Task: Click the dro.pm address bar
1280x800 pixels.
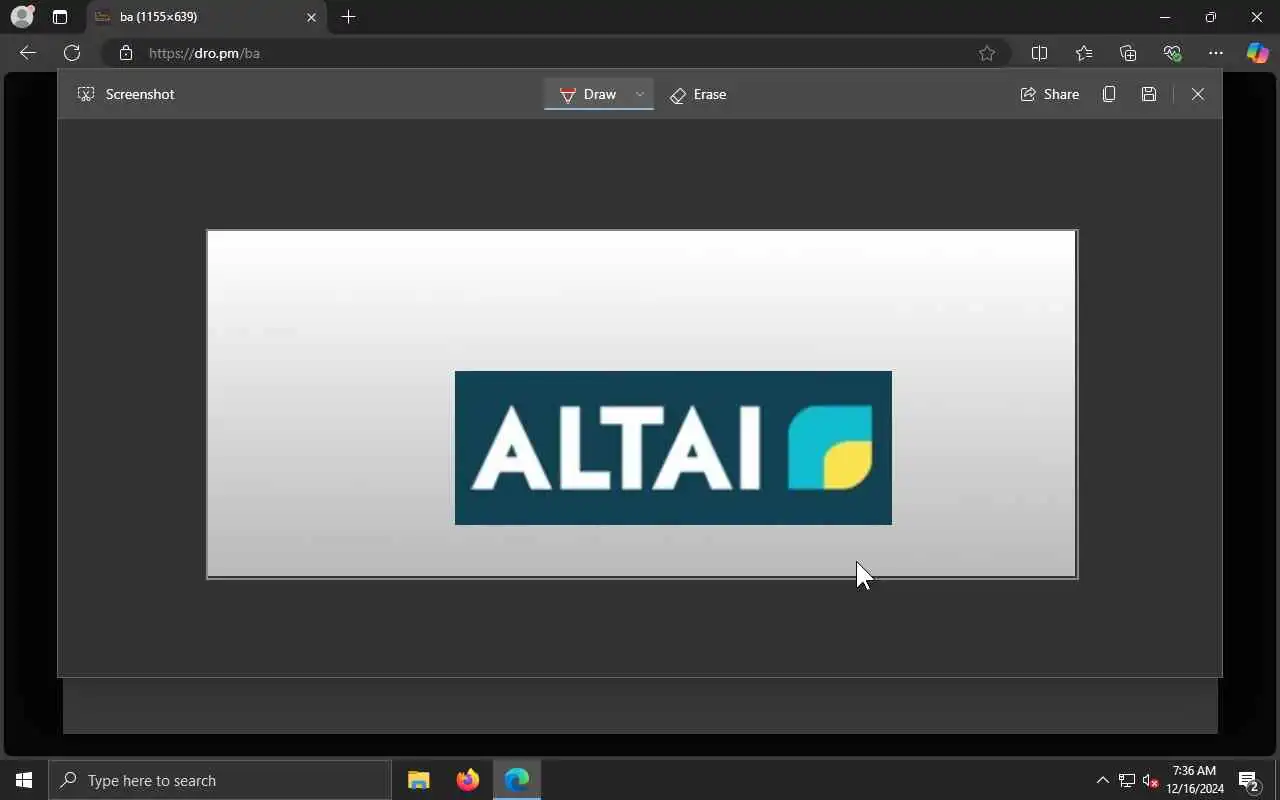Action: tap(555, 53)
